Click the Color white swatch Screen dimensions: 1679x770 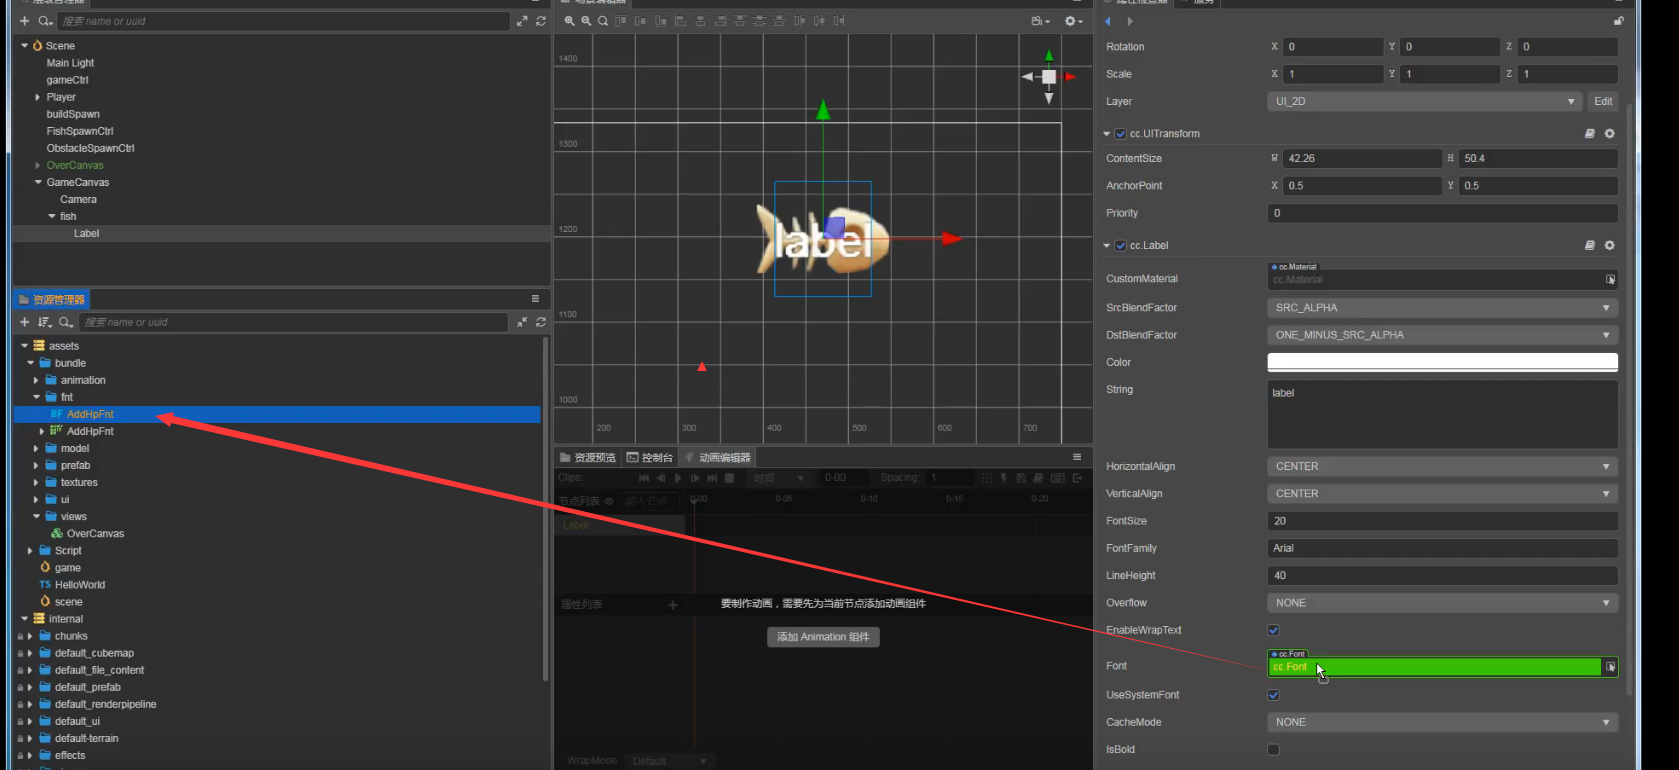tap(1441, 362)
